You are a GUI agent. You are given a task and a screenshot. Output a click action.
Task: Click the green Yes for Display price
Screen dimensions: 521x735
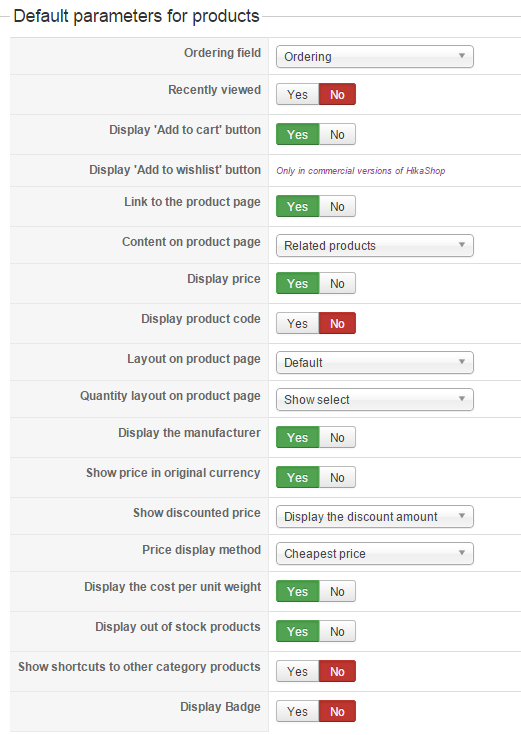(297, 284)
